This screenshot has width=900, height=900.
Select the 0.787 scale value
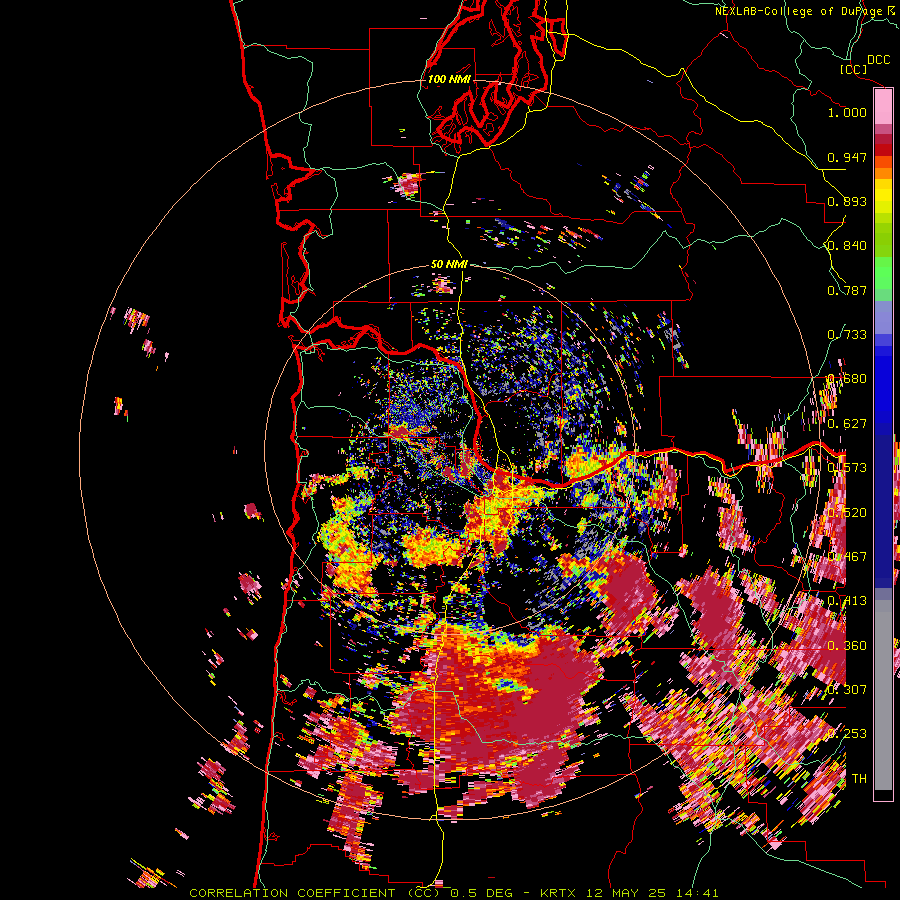tap(847, 290)
